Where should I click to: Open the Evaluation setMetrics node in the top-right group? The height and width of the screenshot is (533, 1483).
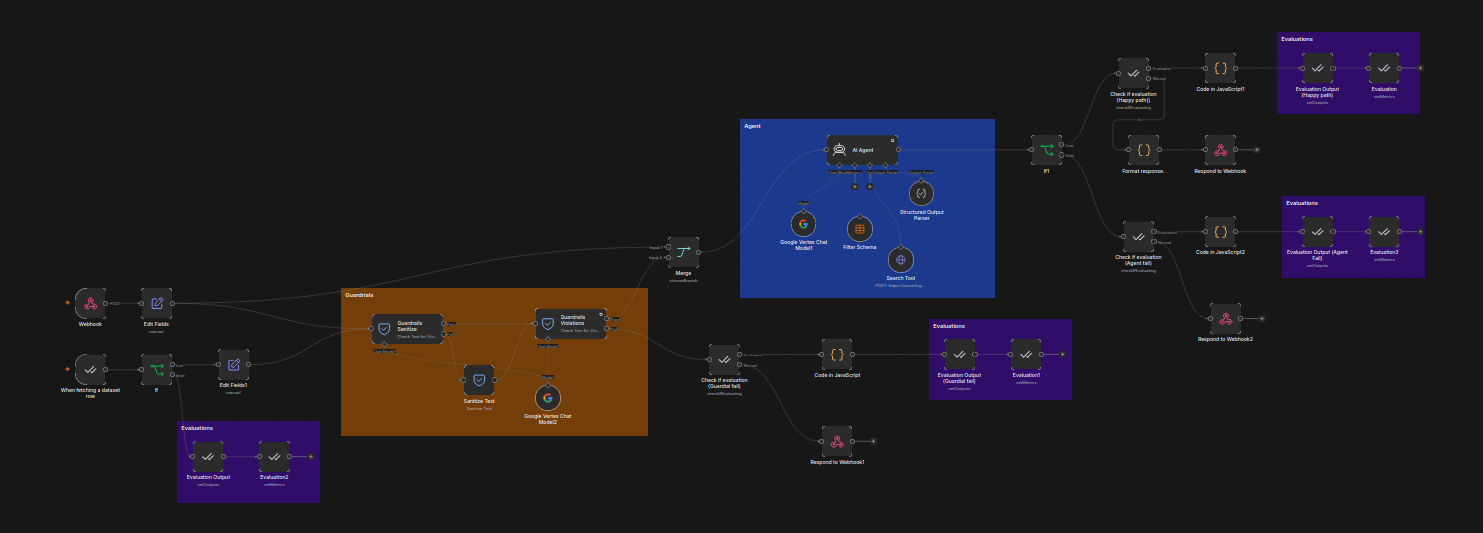click(x=1384, y=68)
